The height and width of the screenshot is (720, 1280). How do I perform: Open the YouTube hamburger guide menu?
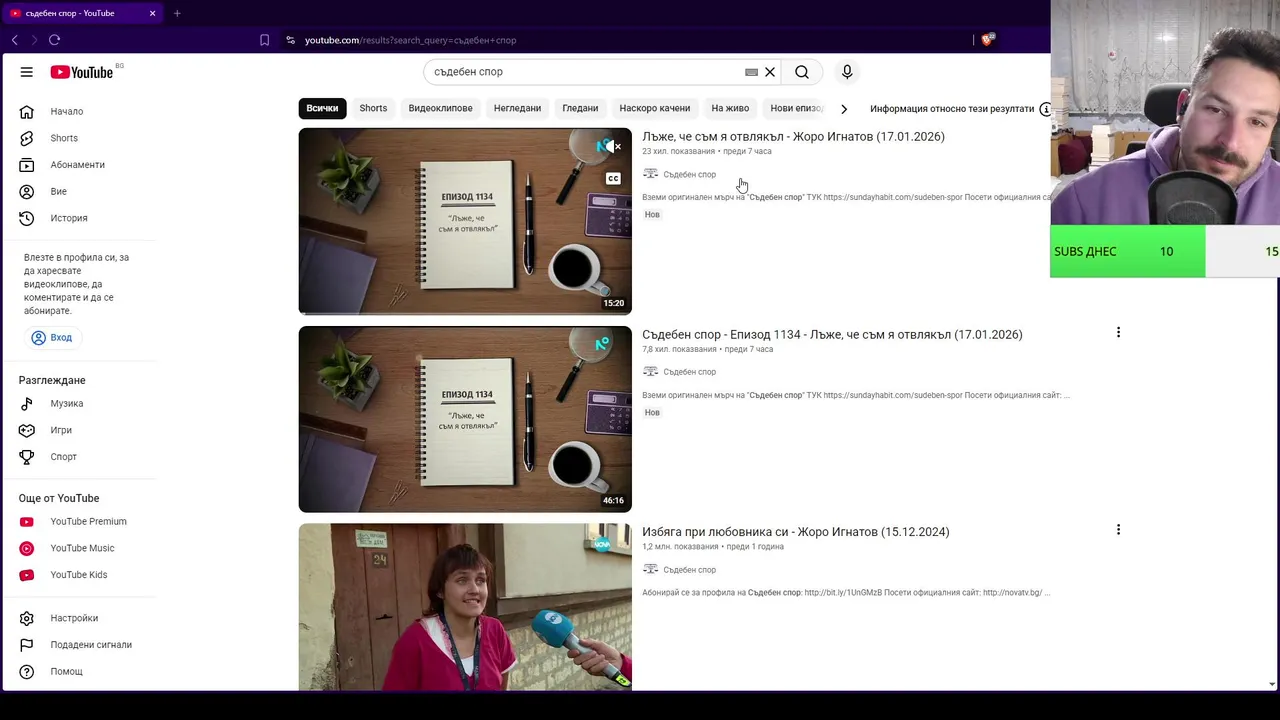(x=27, y=72)
